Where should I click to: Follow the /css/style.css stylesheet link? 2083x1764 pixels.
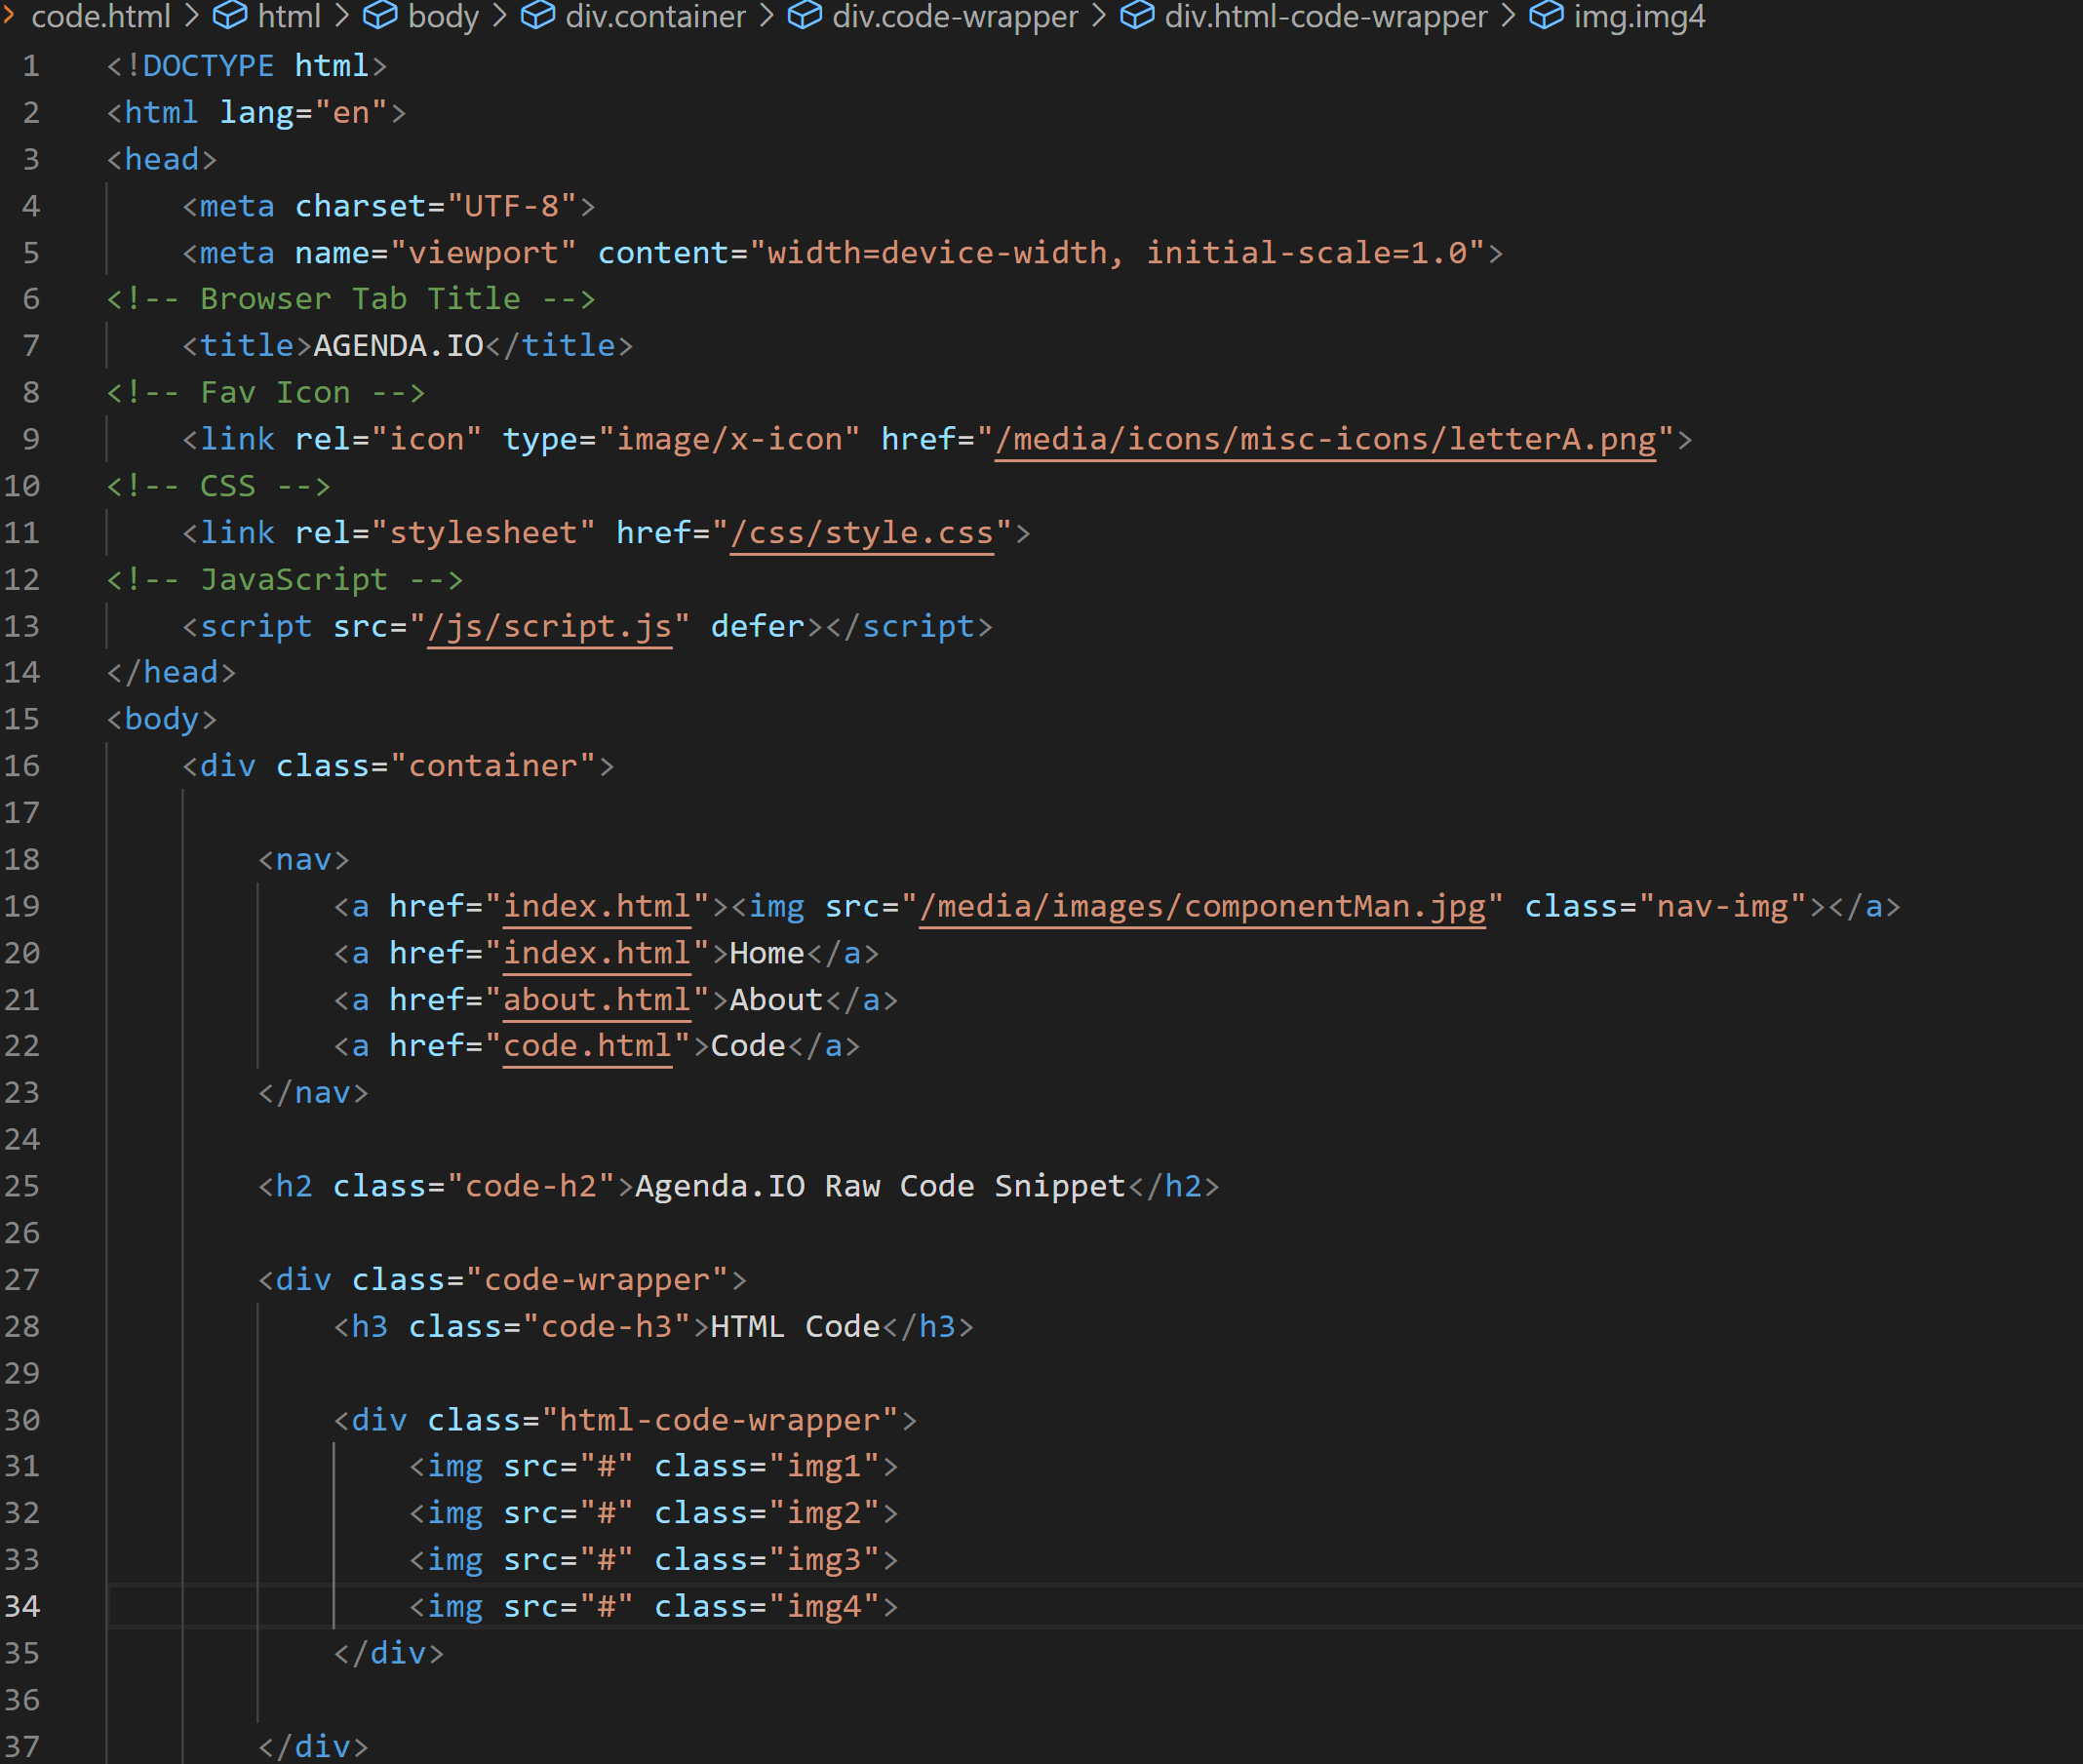click(861, 532)
